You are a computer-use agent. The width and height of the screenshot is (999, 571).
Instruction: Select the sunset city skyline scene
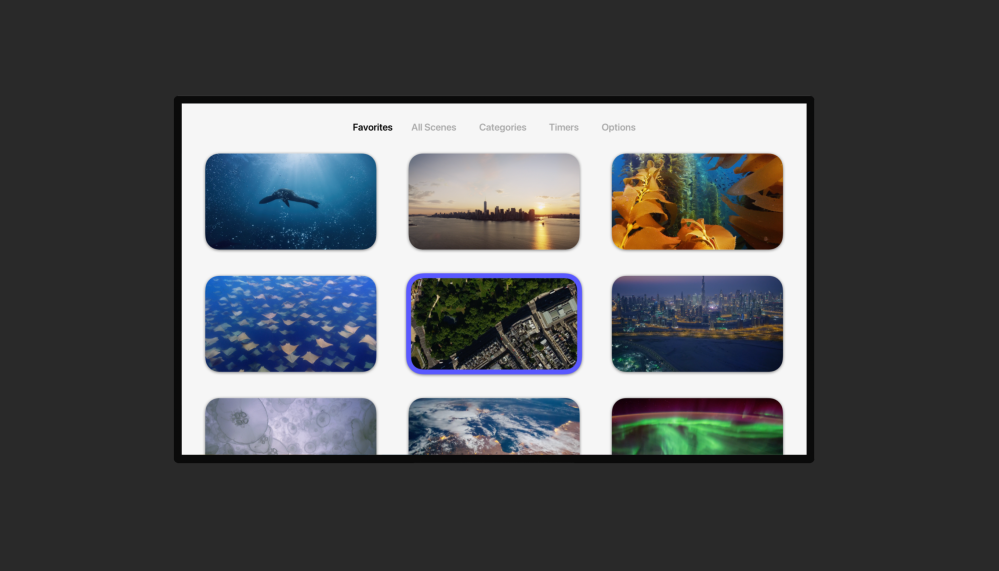tap(494, 201)
